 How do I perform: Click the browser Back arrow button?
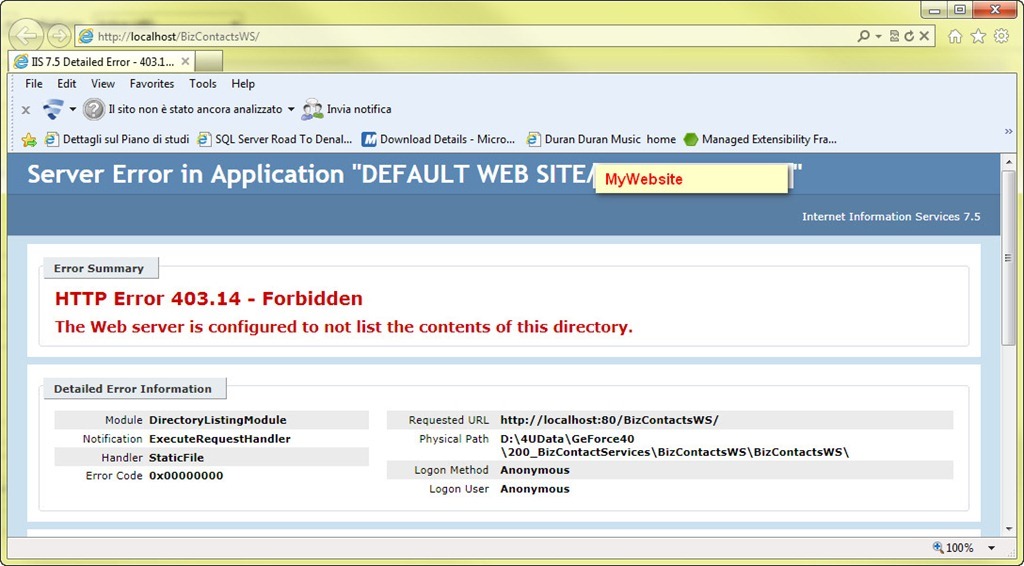tap(26, 36)
